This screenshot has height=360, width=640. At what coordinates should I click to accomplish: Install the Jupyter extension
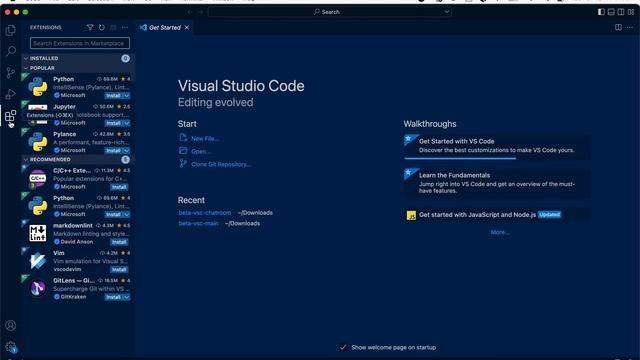coord(113,123)
